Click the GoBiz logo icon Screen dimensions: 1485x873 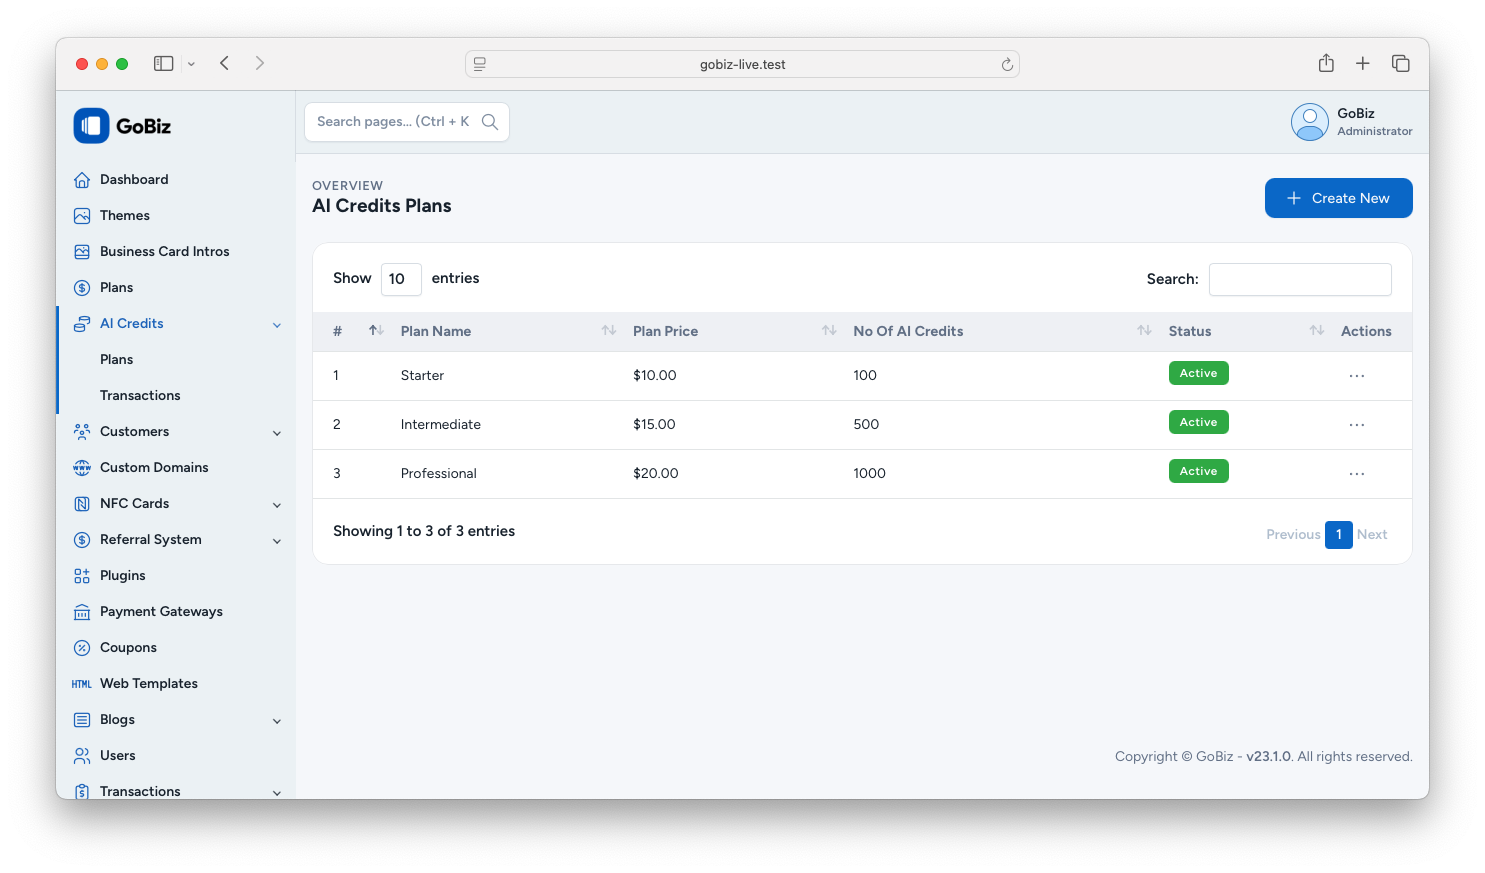pos(91,126)
